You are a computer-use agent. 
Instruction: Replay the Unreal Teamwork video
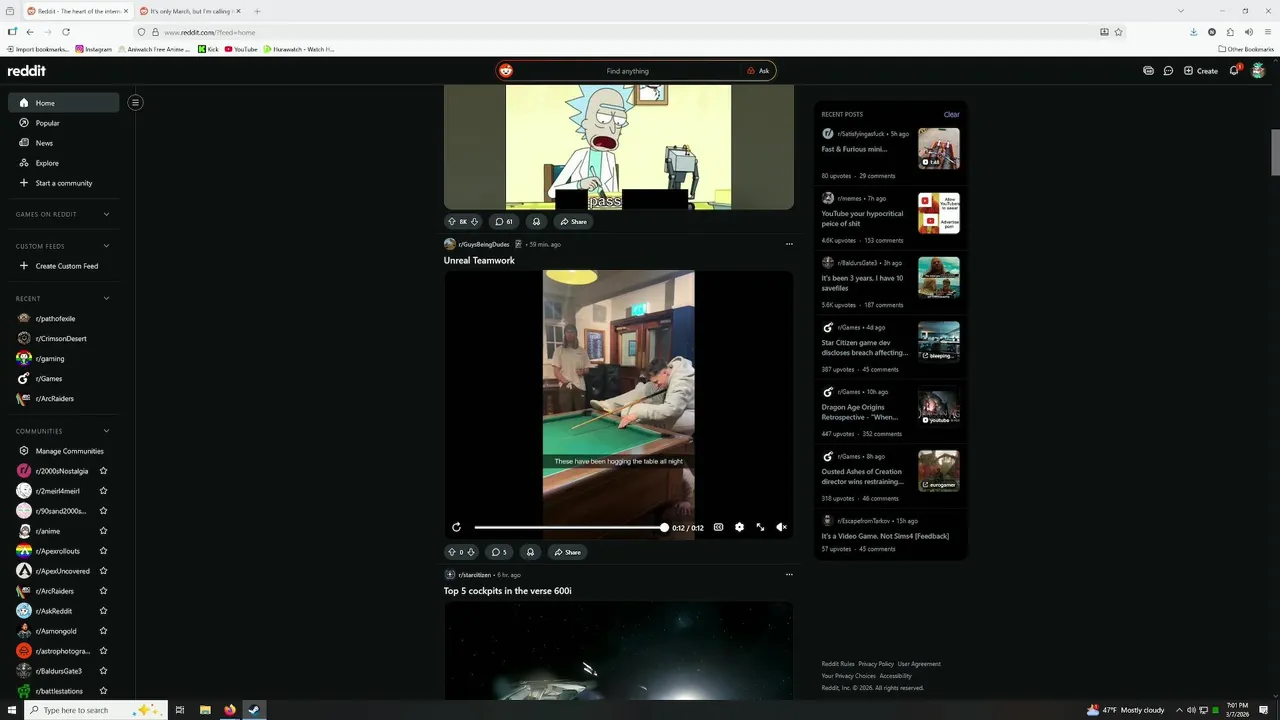coord(456,527)
